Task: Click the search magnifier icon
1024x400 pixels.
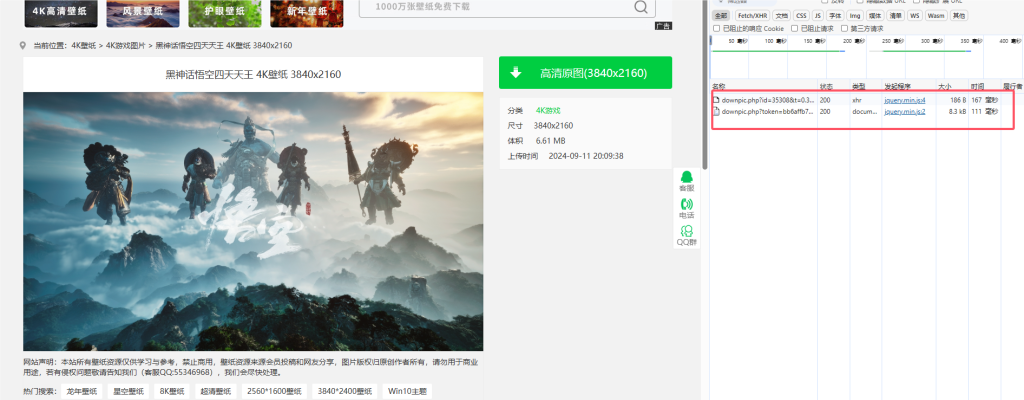Action: point(641,7)
